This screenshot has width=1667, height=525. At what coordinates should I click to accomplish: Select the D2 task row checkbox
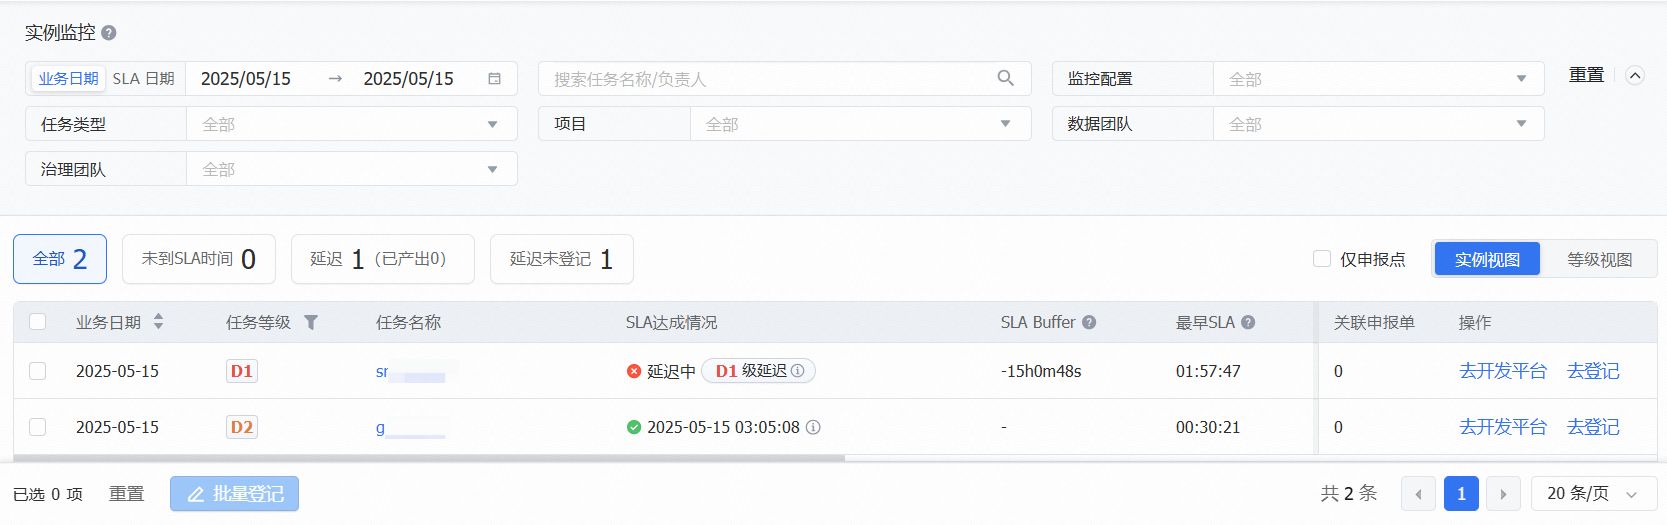[38, 427]
